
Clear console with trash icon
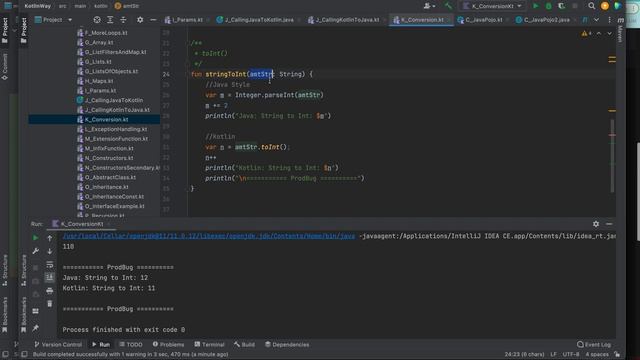49,304
